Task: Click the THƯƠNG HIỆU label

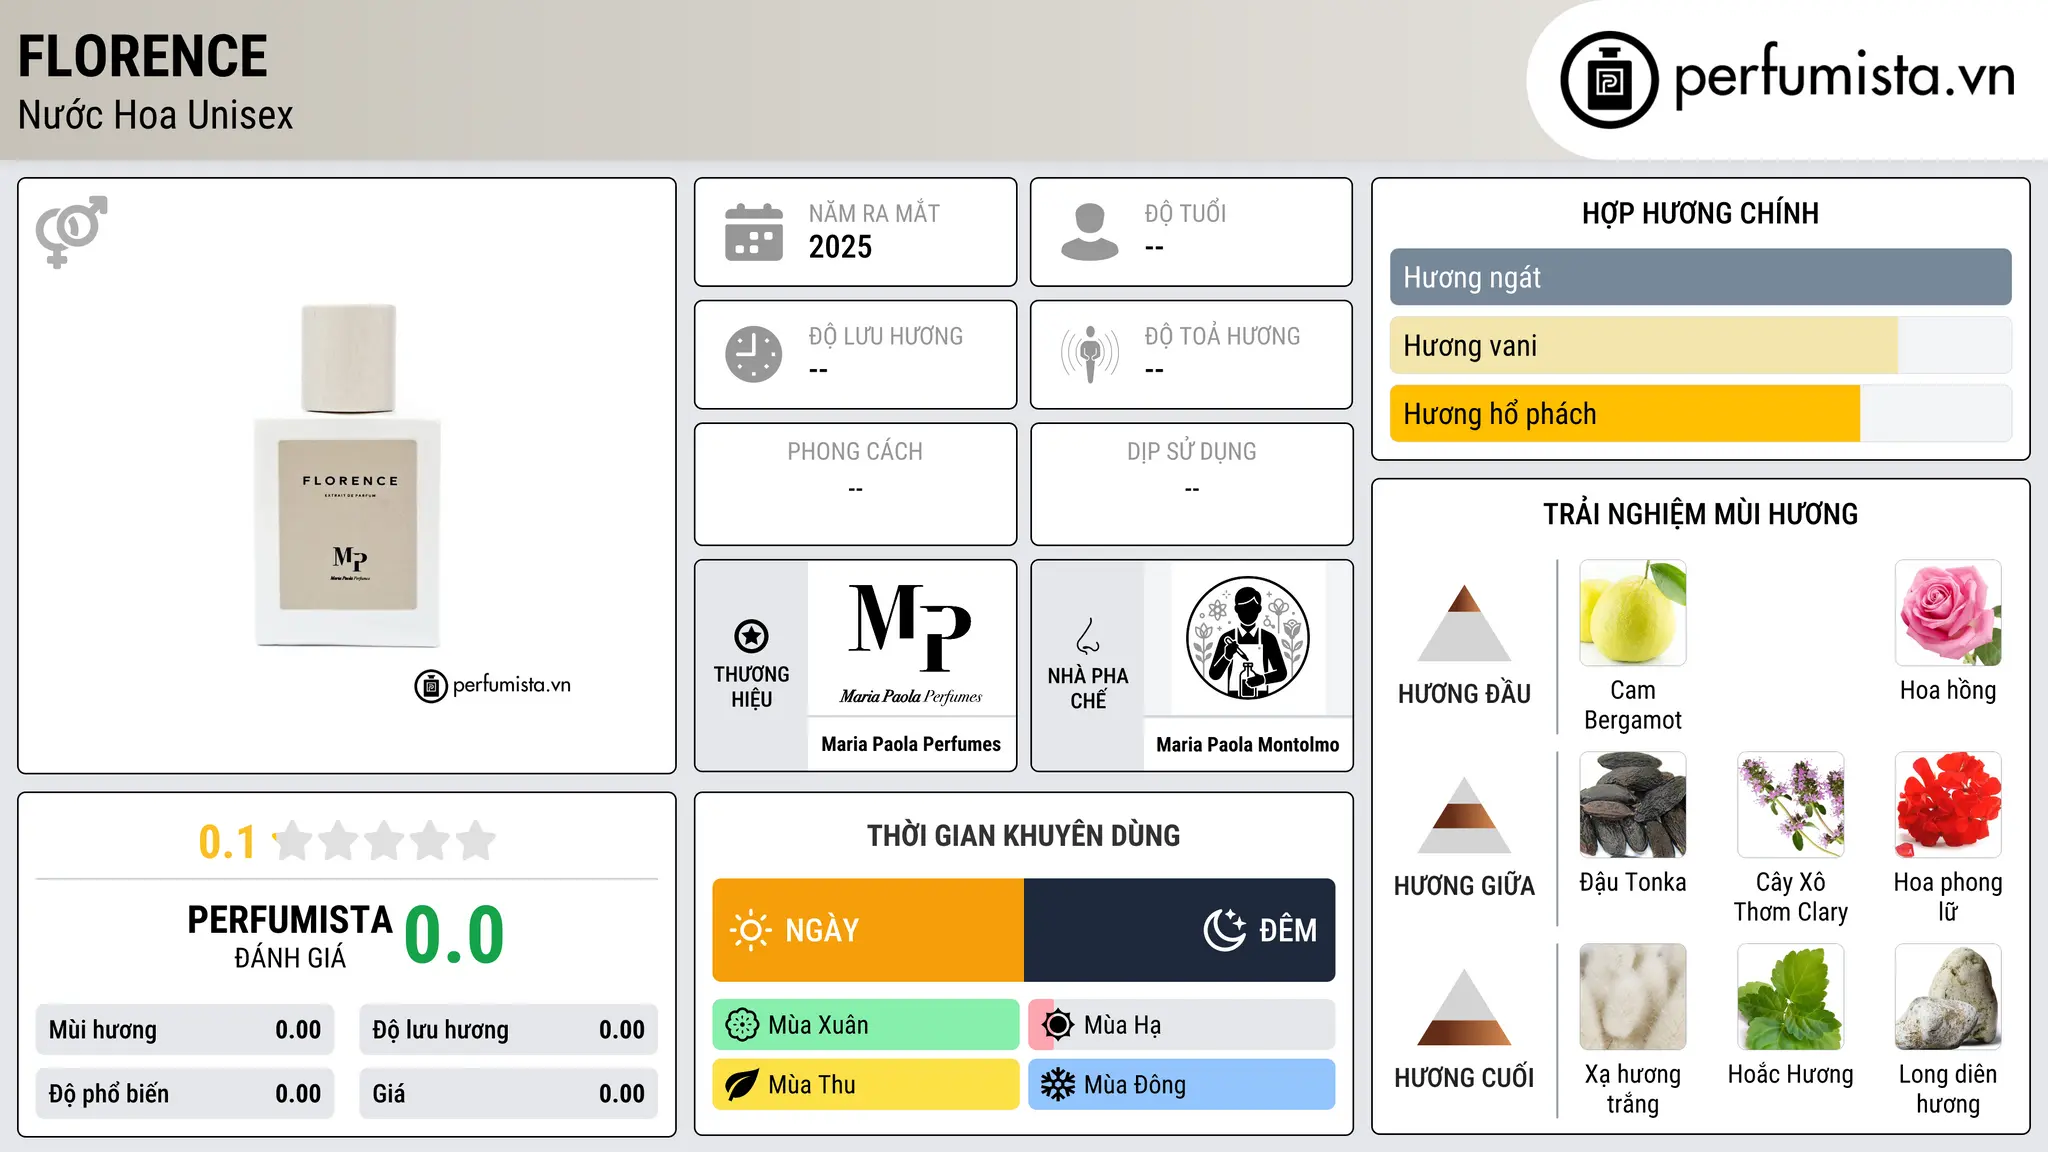Action: point(751,687)
